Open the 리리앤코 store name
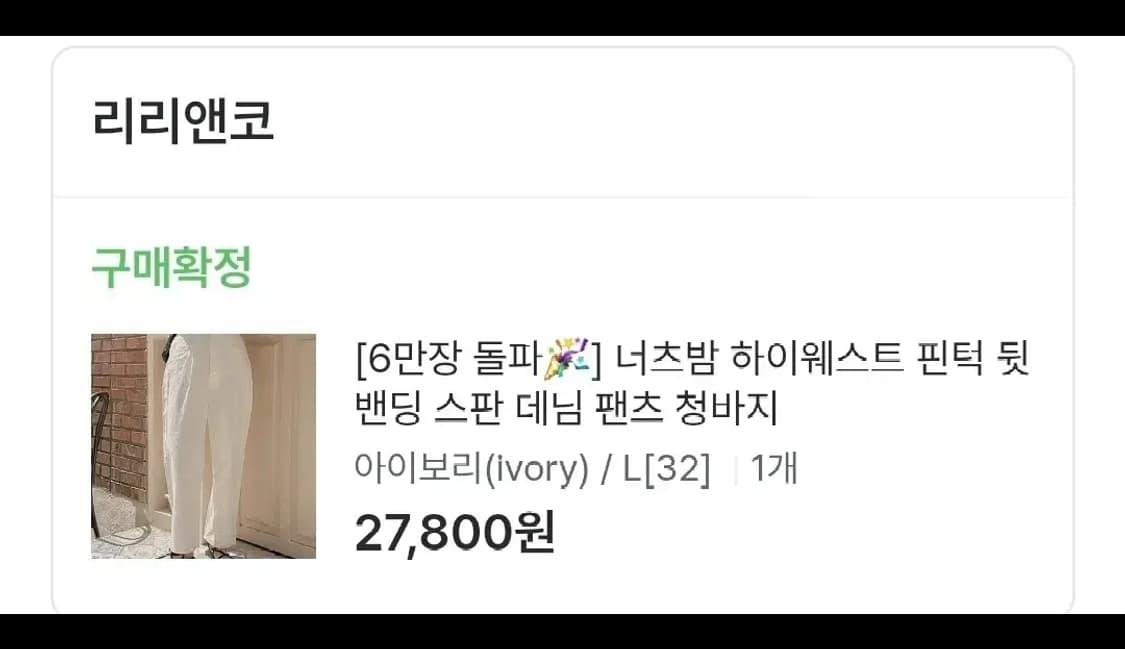 point(183,120)
